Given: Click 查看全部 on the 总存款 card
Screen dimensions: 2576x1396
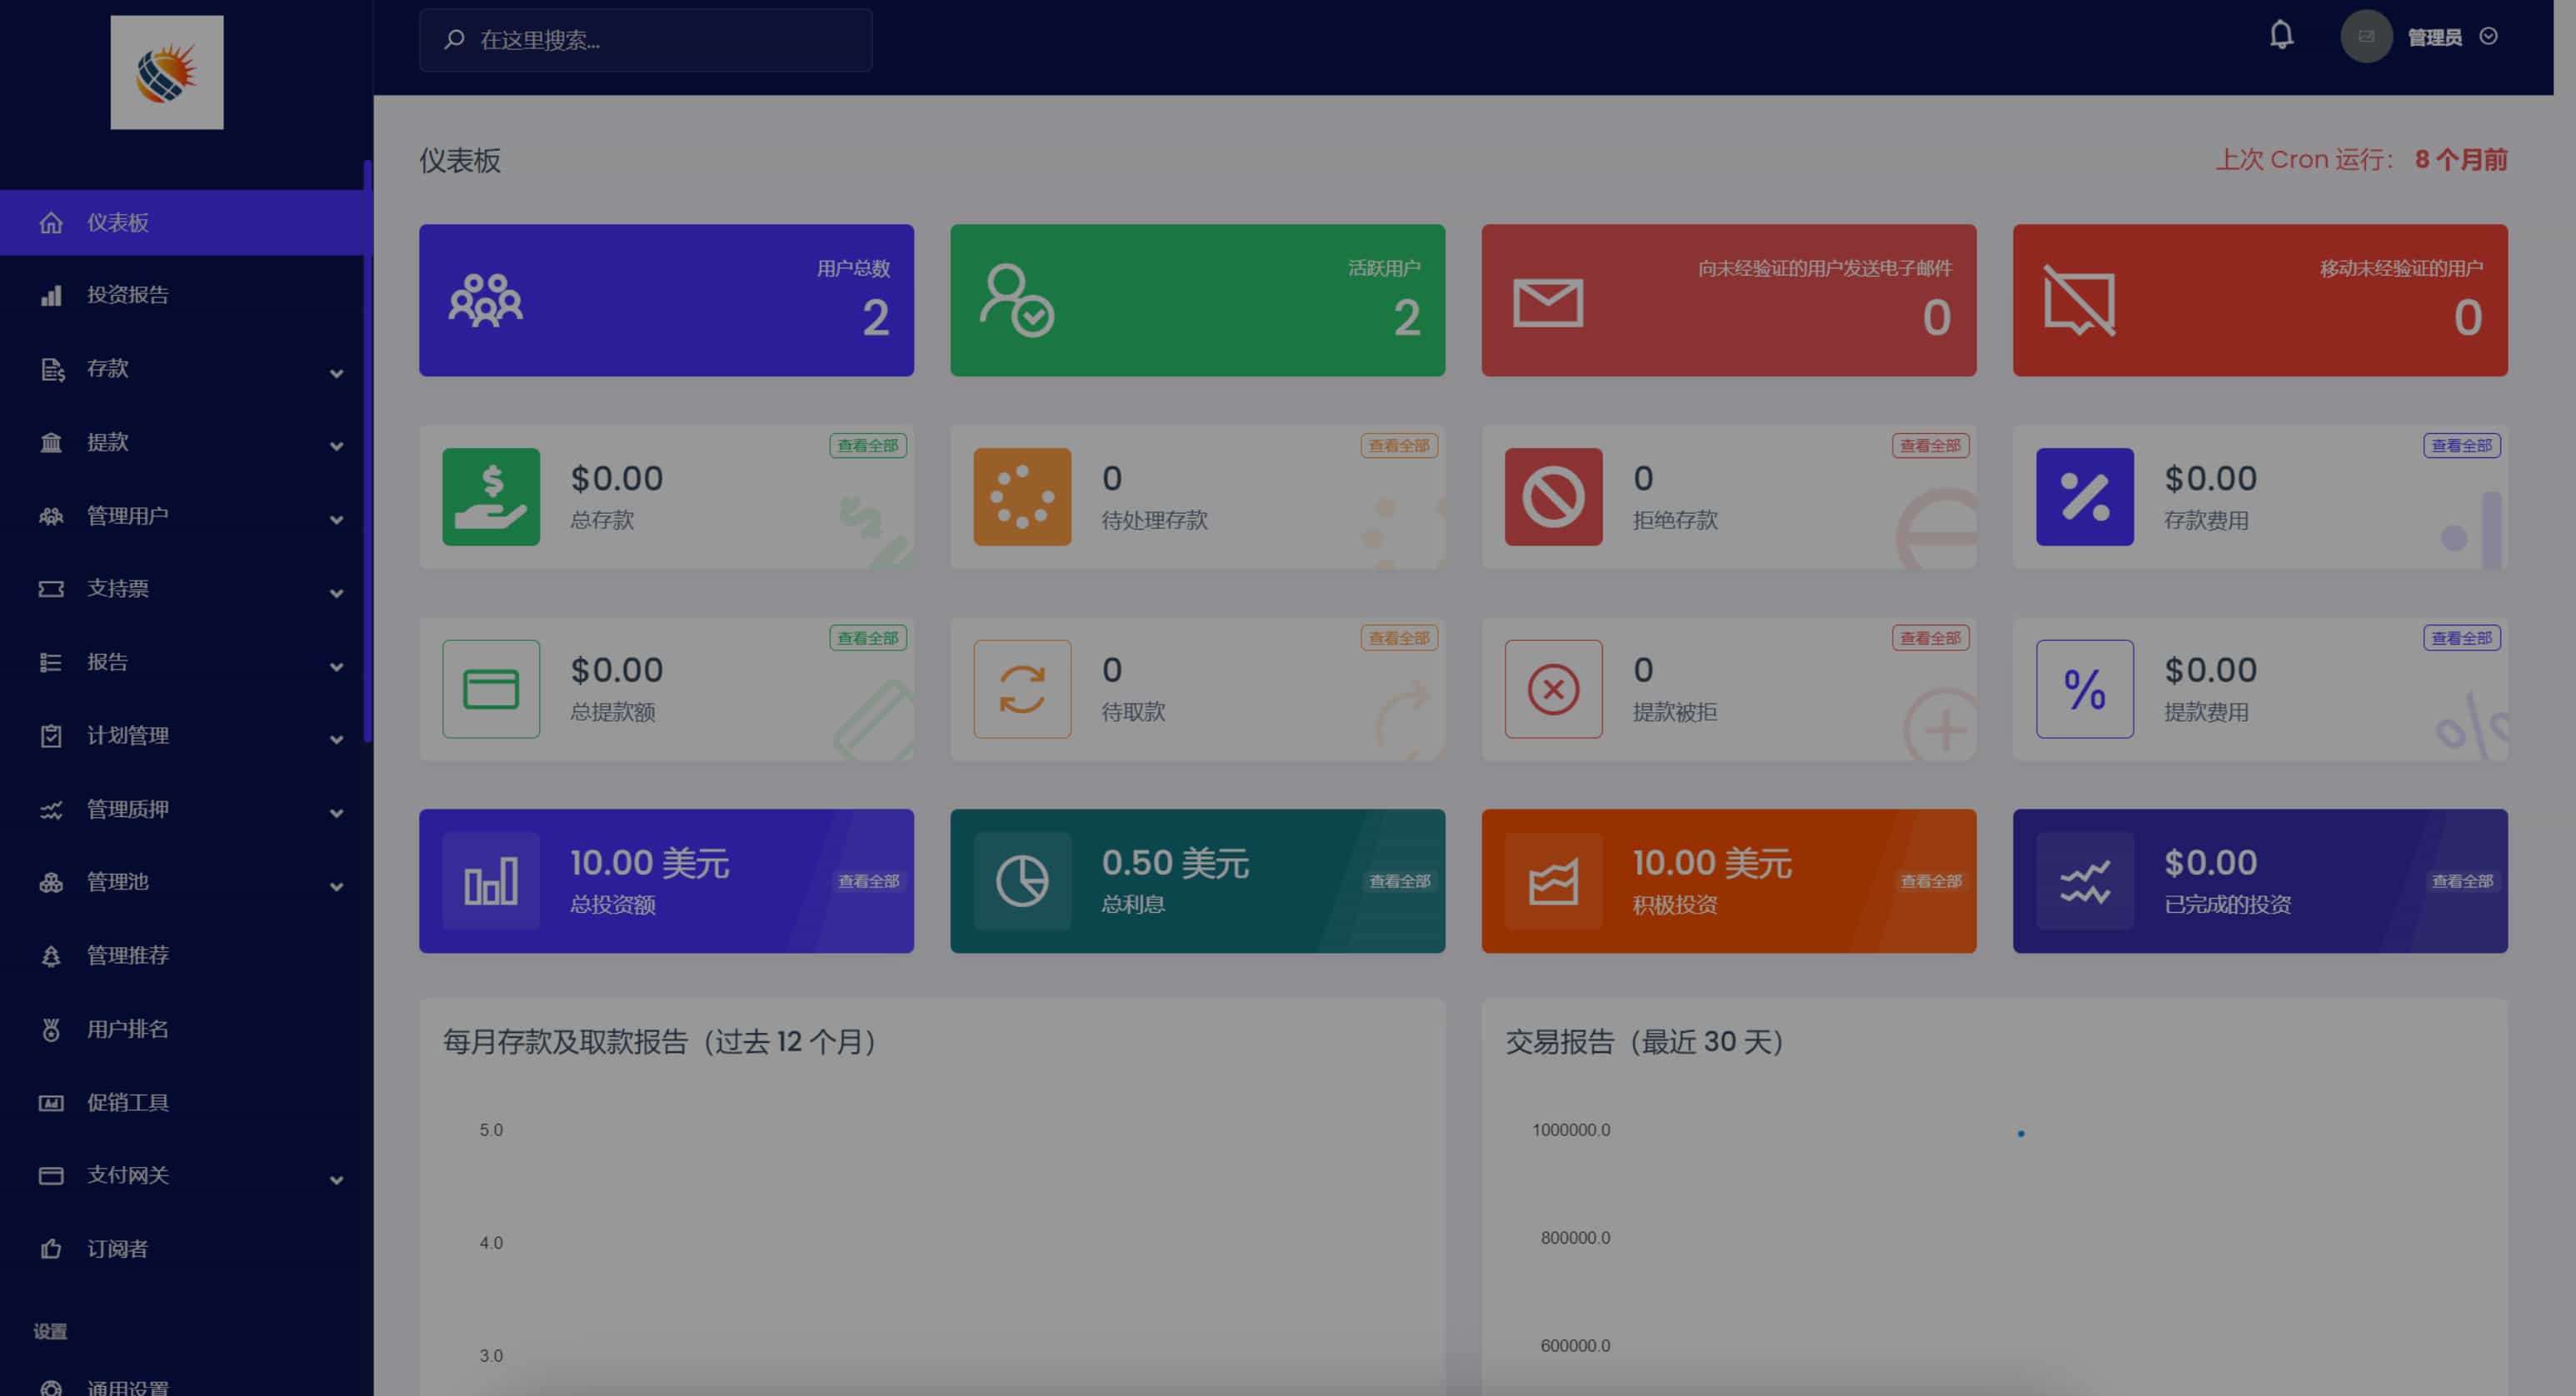Looking at the screenshot, I should 869,446.
